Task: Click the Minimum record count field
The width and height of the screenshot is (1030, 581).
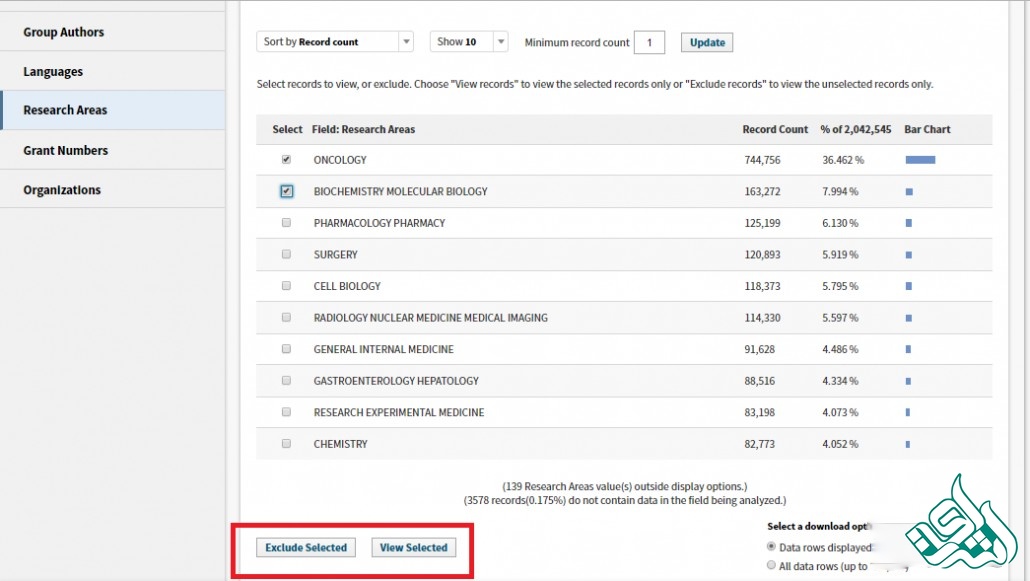Action: (649, 43)
